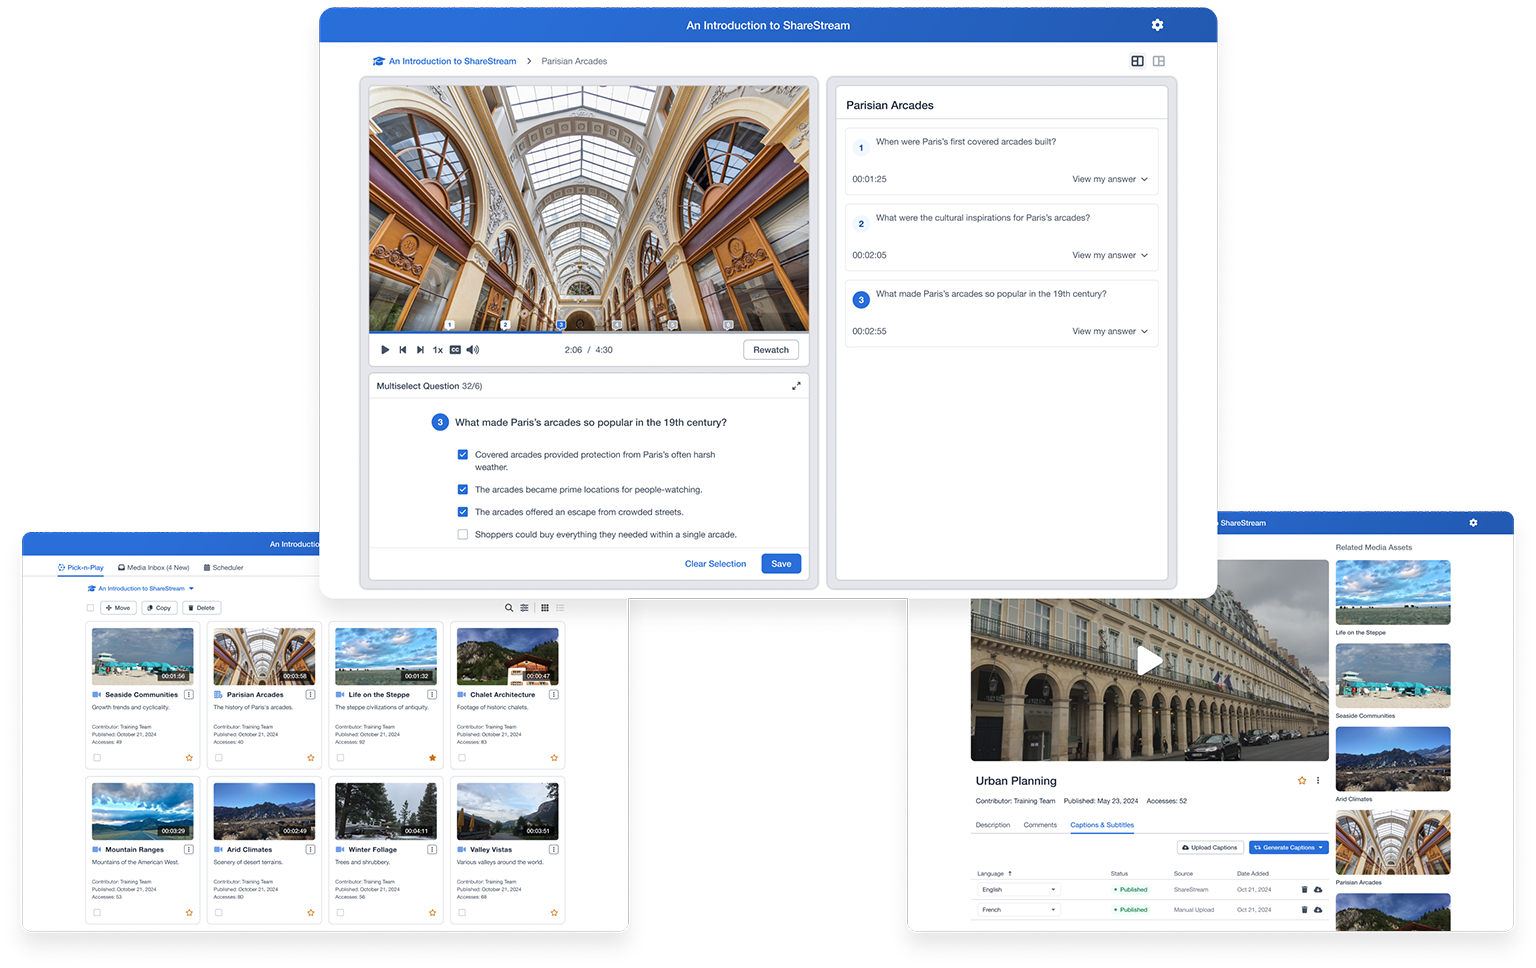This screenshot has width=1536, height=968.
Task: Deselect 'The arcades became prime locations for people-watching'
Action: (x=462, y=489)
